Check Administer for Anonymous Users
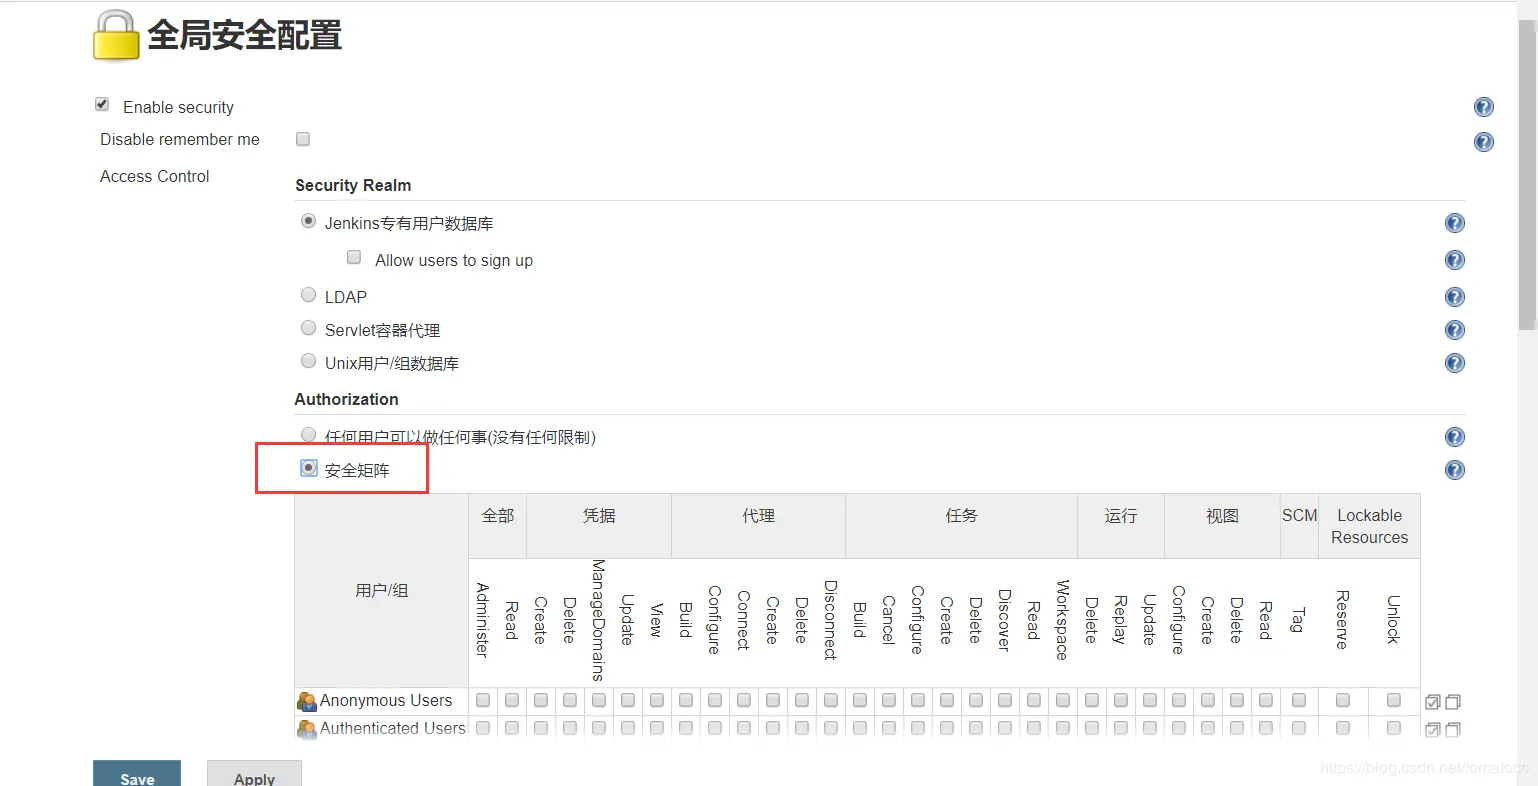The height and width of the screenshot is (786, 1538). tap(483, 700)
